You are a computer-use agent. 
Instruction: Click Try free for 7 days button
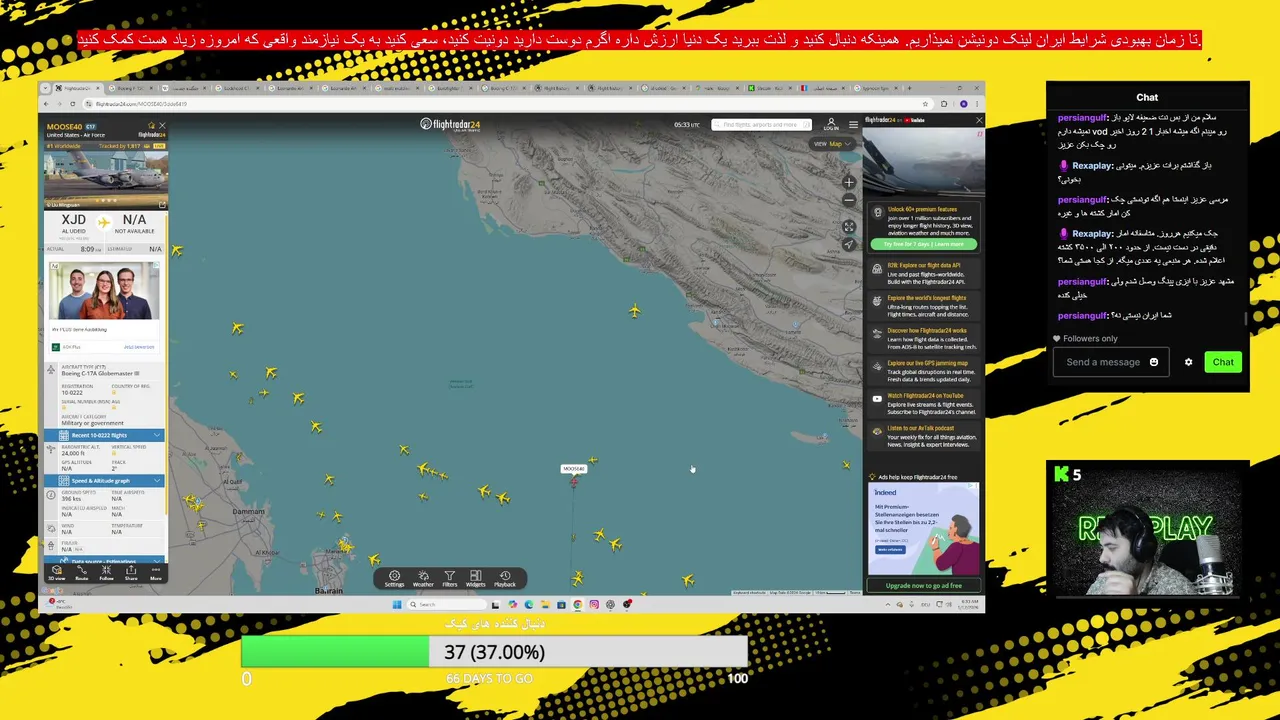[x=923, y=244]
